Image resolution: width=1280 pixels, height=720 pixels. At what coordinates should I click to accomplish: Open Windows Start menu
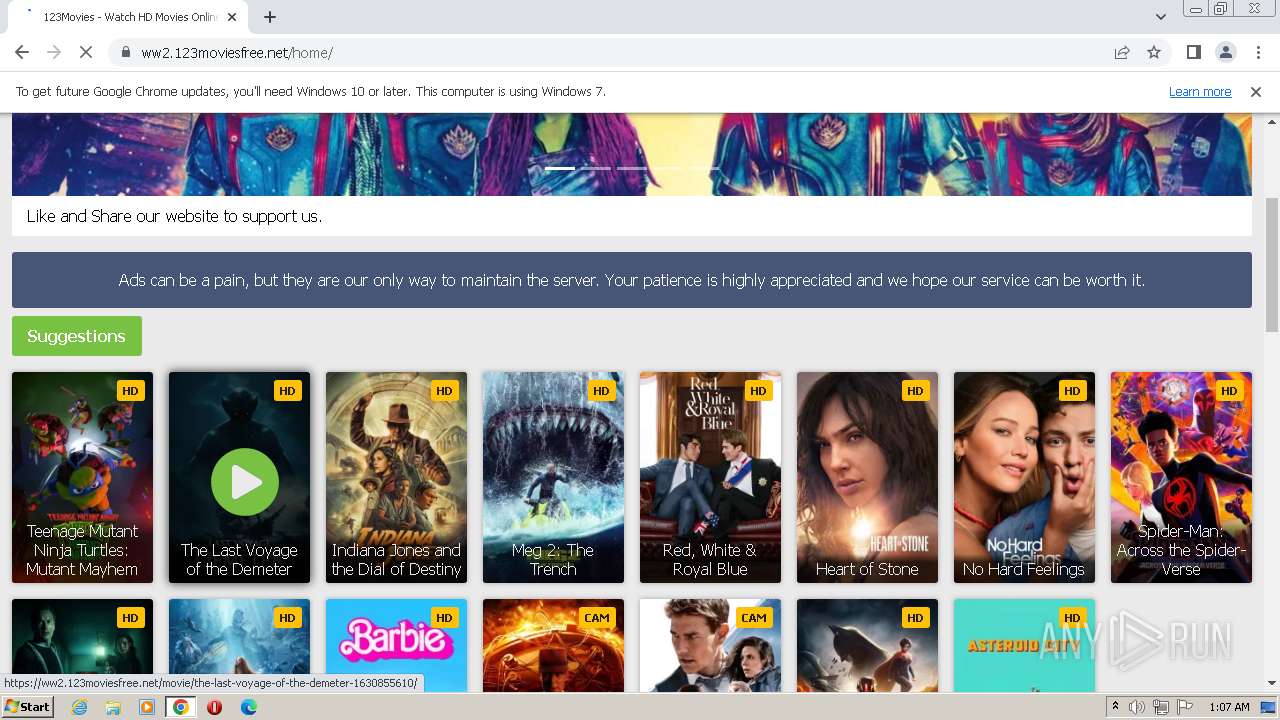pyautogui.click(x=28, y=707)
